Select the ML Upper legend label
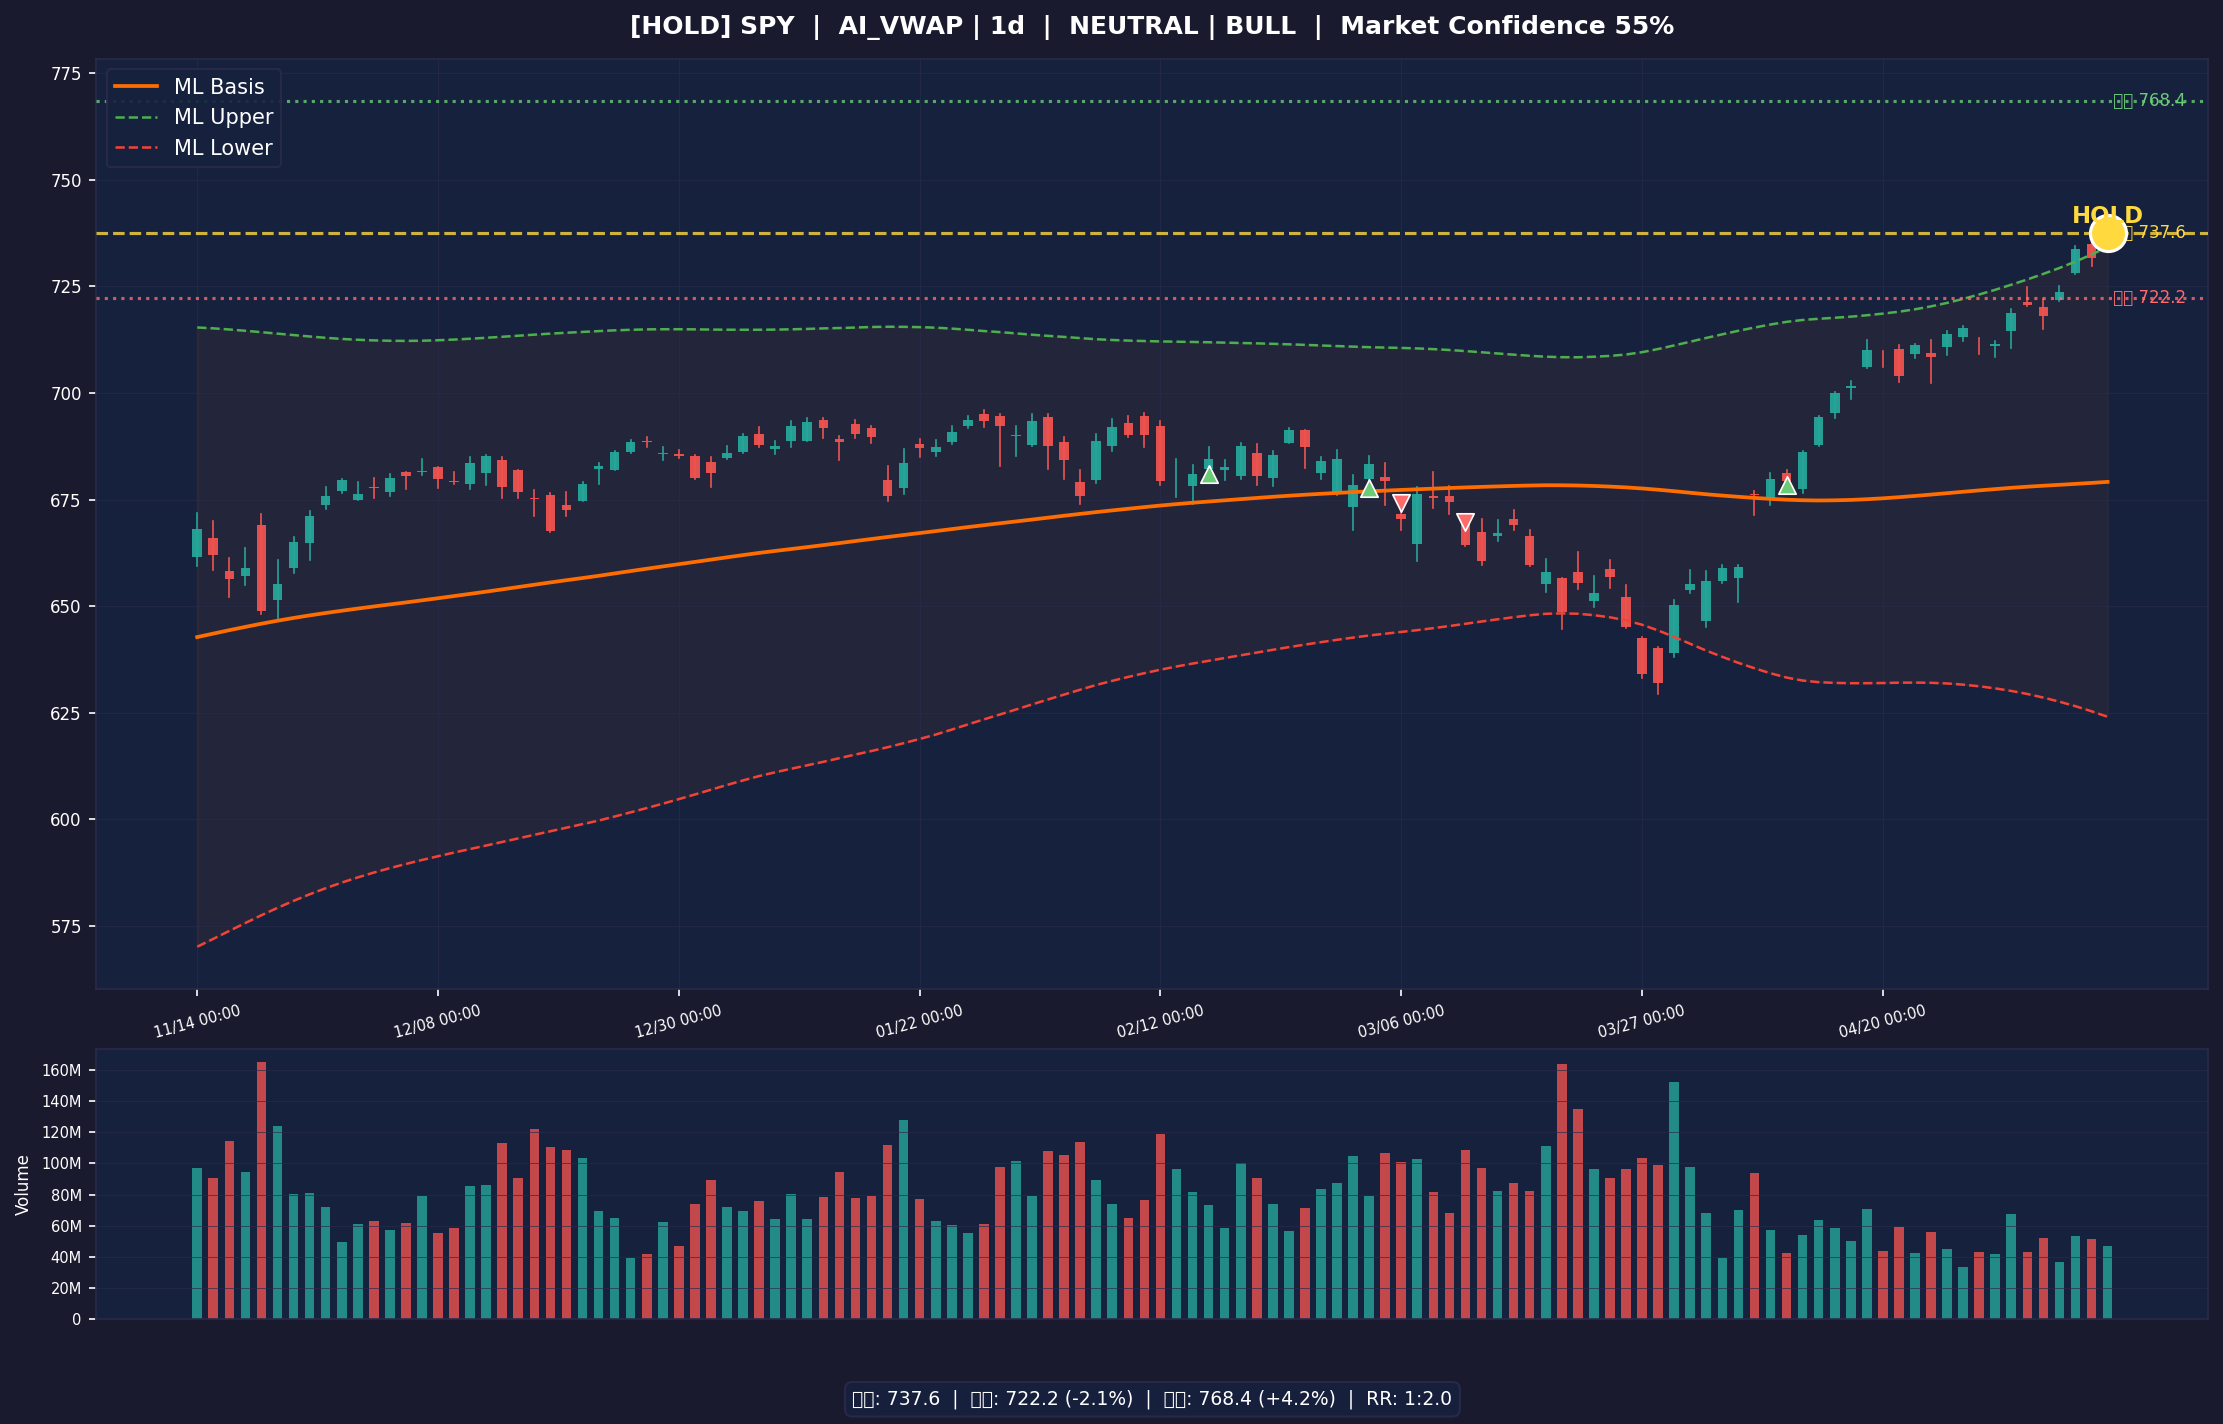The width and height of the screenshot is (2223, 1424). pyautogui.click(x=223, y=118)
